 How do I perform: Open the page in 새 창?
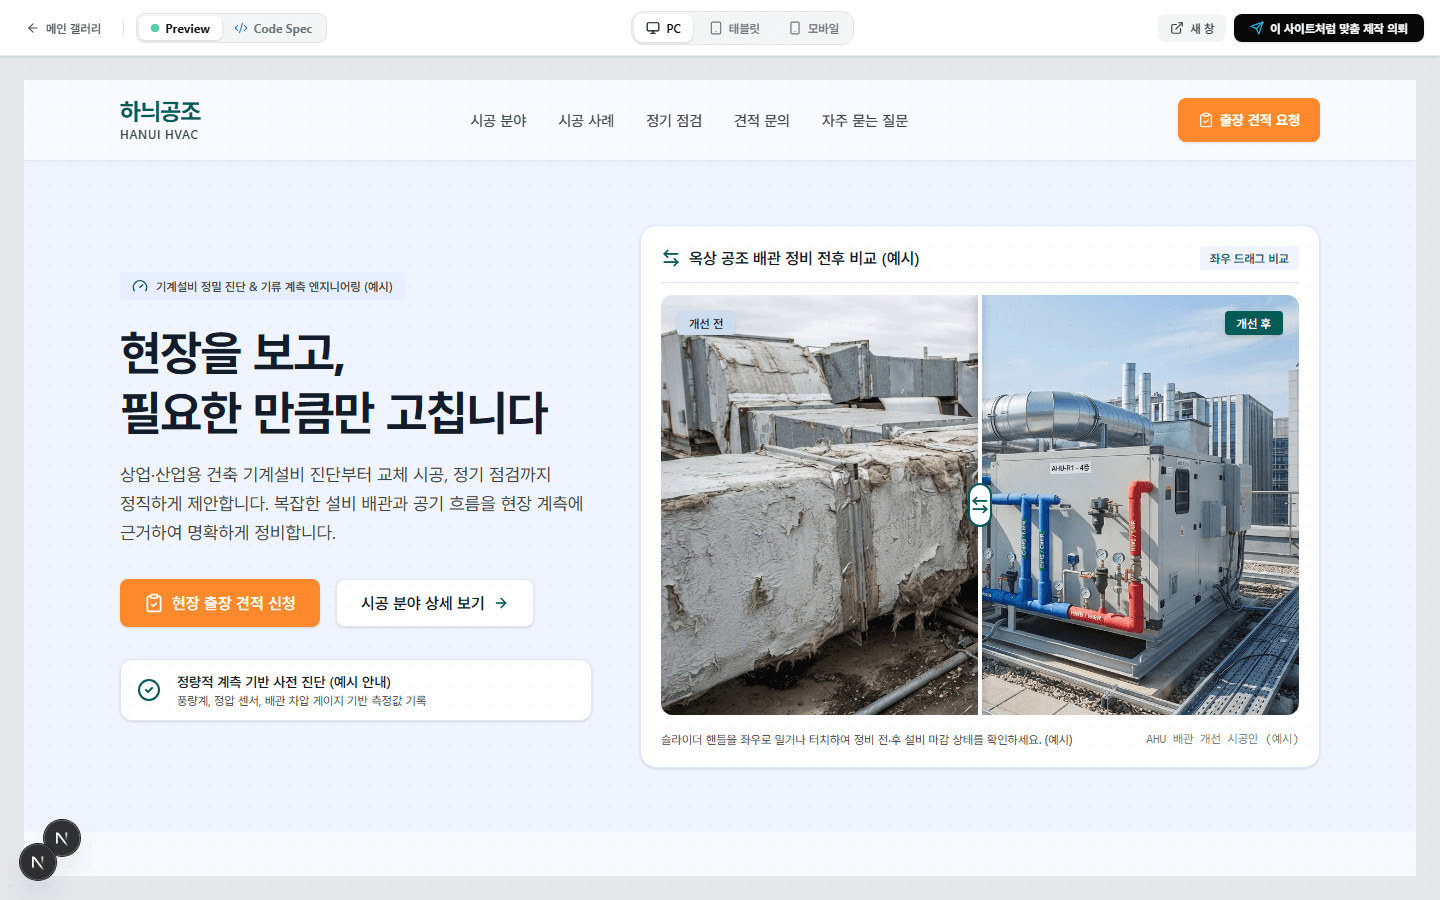point(1192,28)
